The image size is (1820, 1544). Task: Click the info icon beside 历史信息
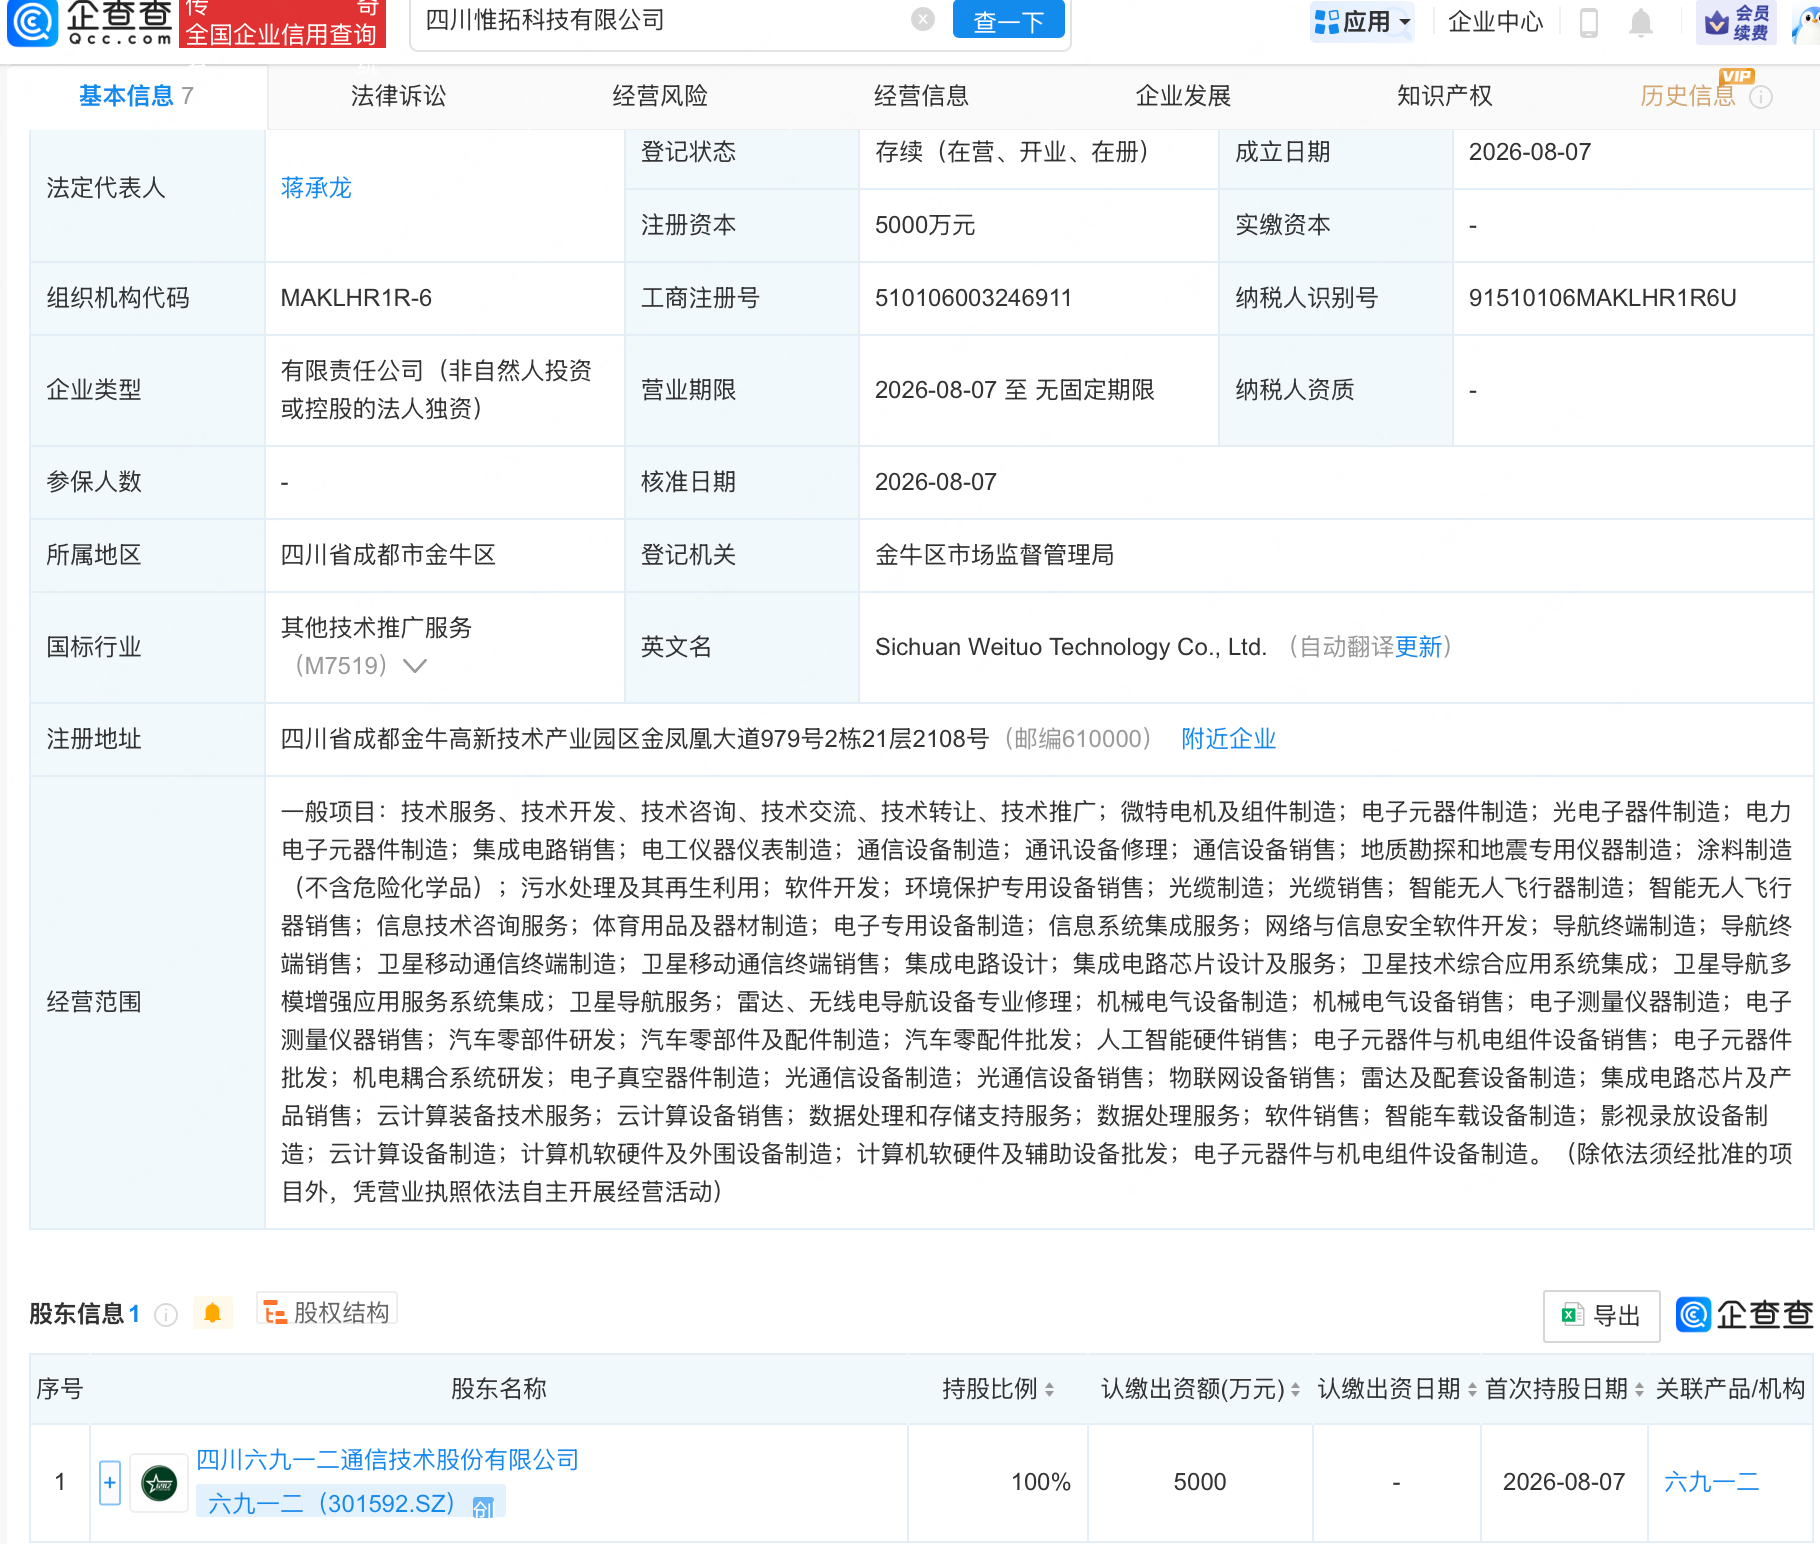(x=1761, y=97)
